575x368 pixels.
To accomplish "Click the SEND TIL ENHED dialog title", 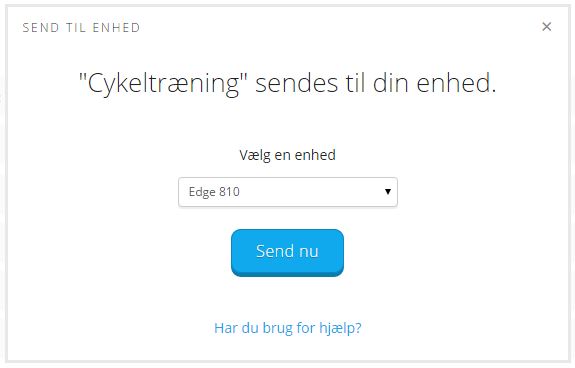I will pos(81,27).
